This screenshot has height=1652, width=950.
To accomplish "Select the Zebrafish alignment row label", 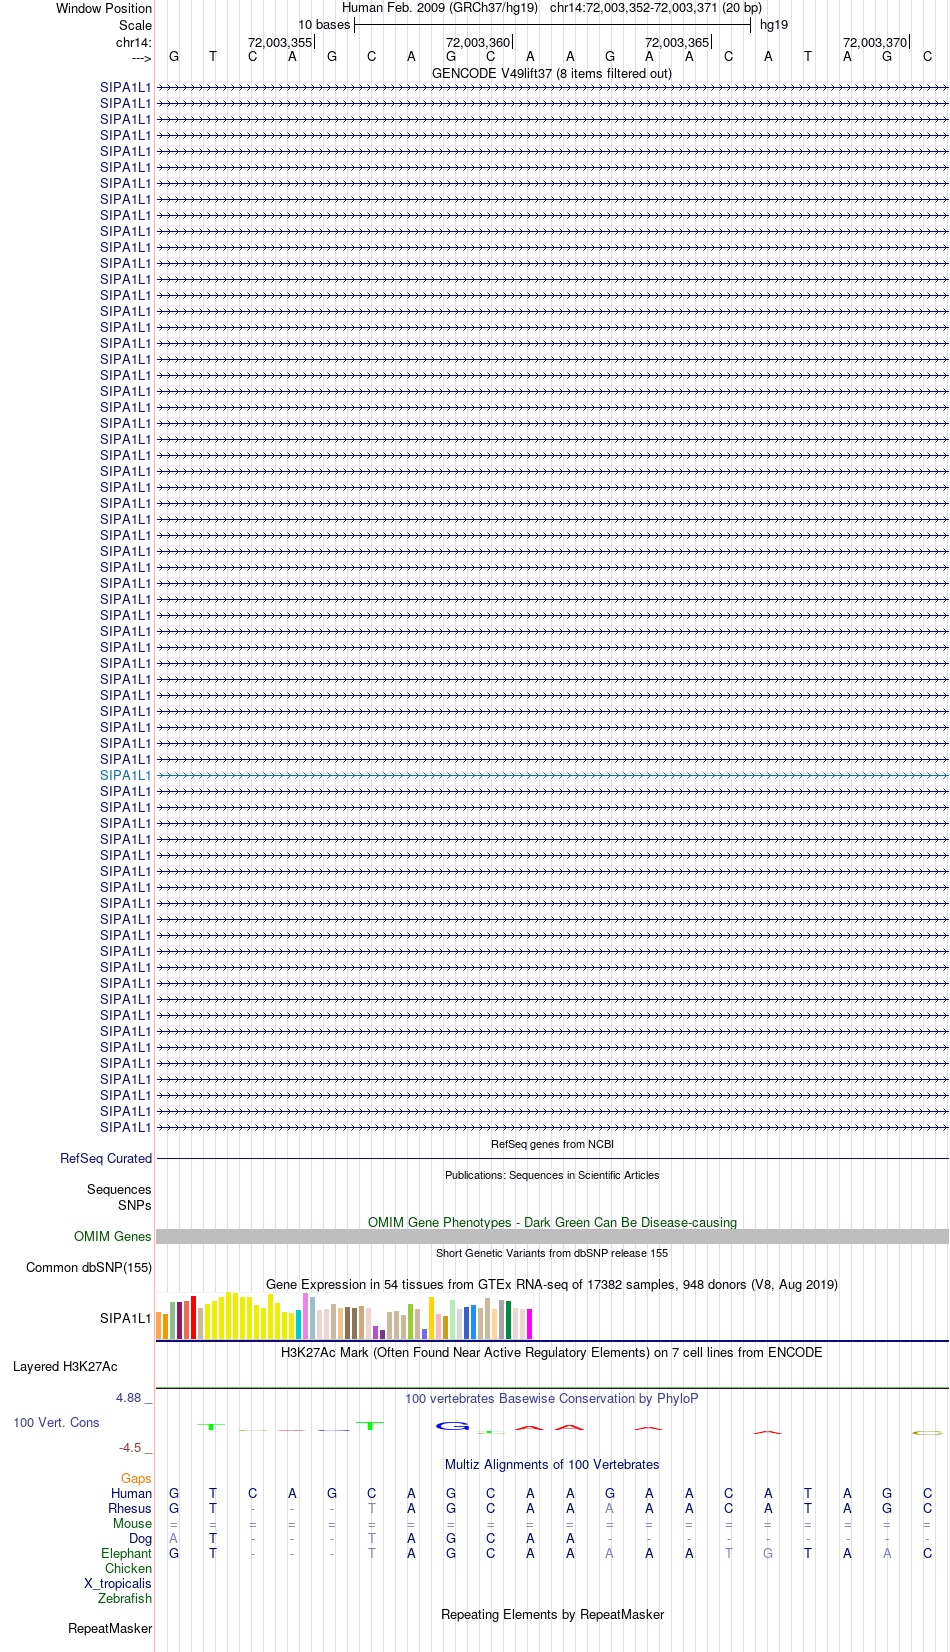I will click(x=125, y=1598).
